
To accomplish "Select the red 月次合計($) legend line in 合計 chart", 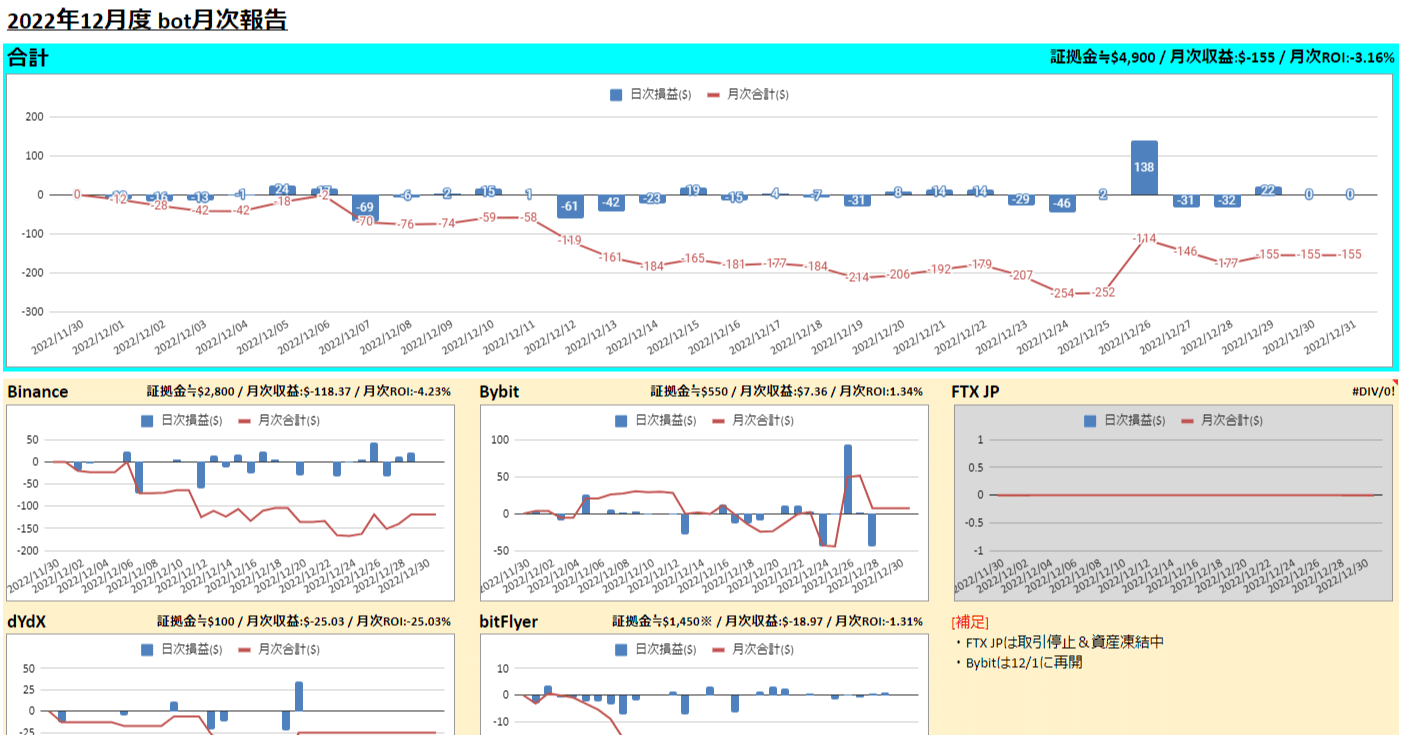I will tap(714, 95).
